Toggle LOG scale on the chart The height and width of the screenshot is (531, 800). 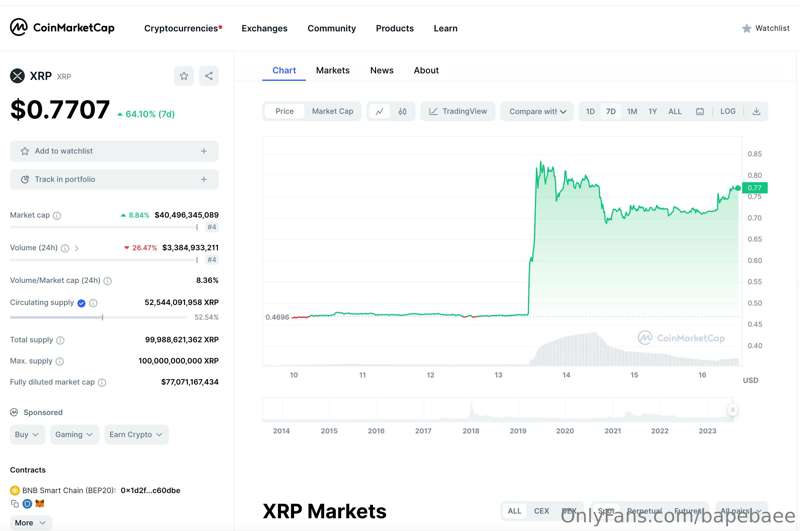coord(728,111)
